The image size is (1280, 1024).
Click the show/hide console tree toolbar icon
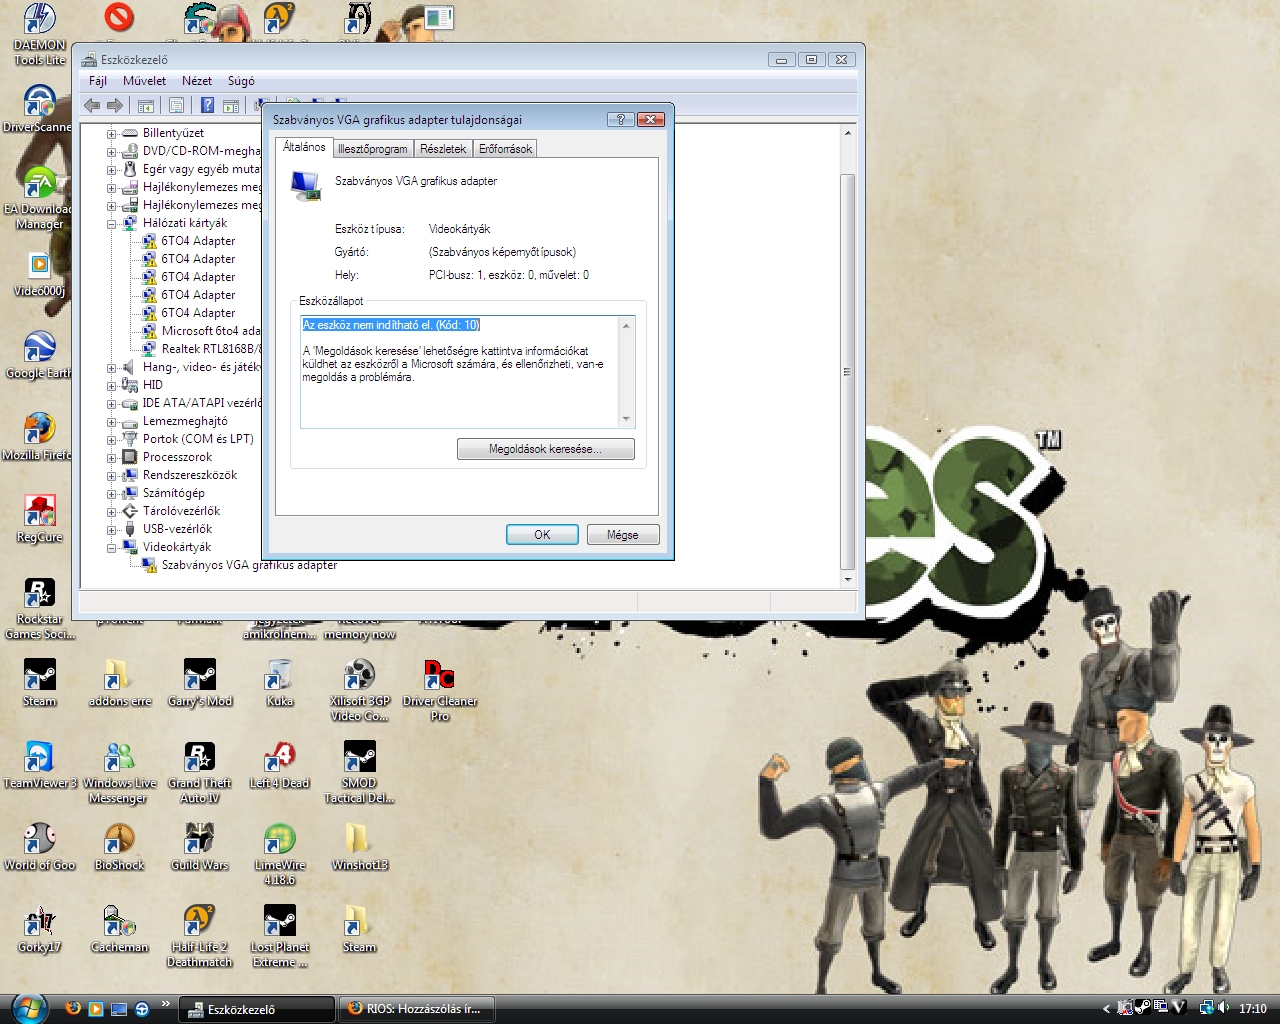point(145,105)
